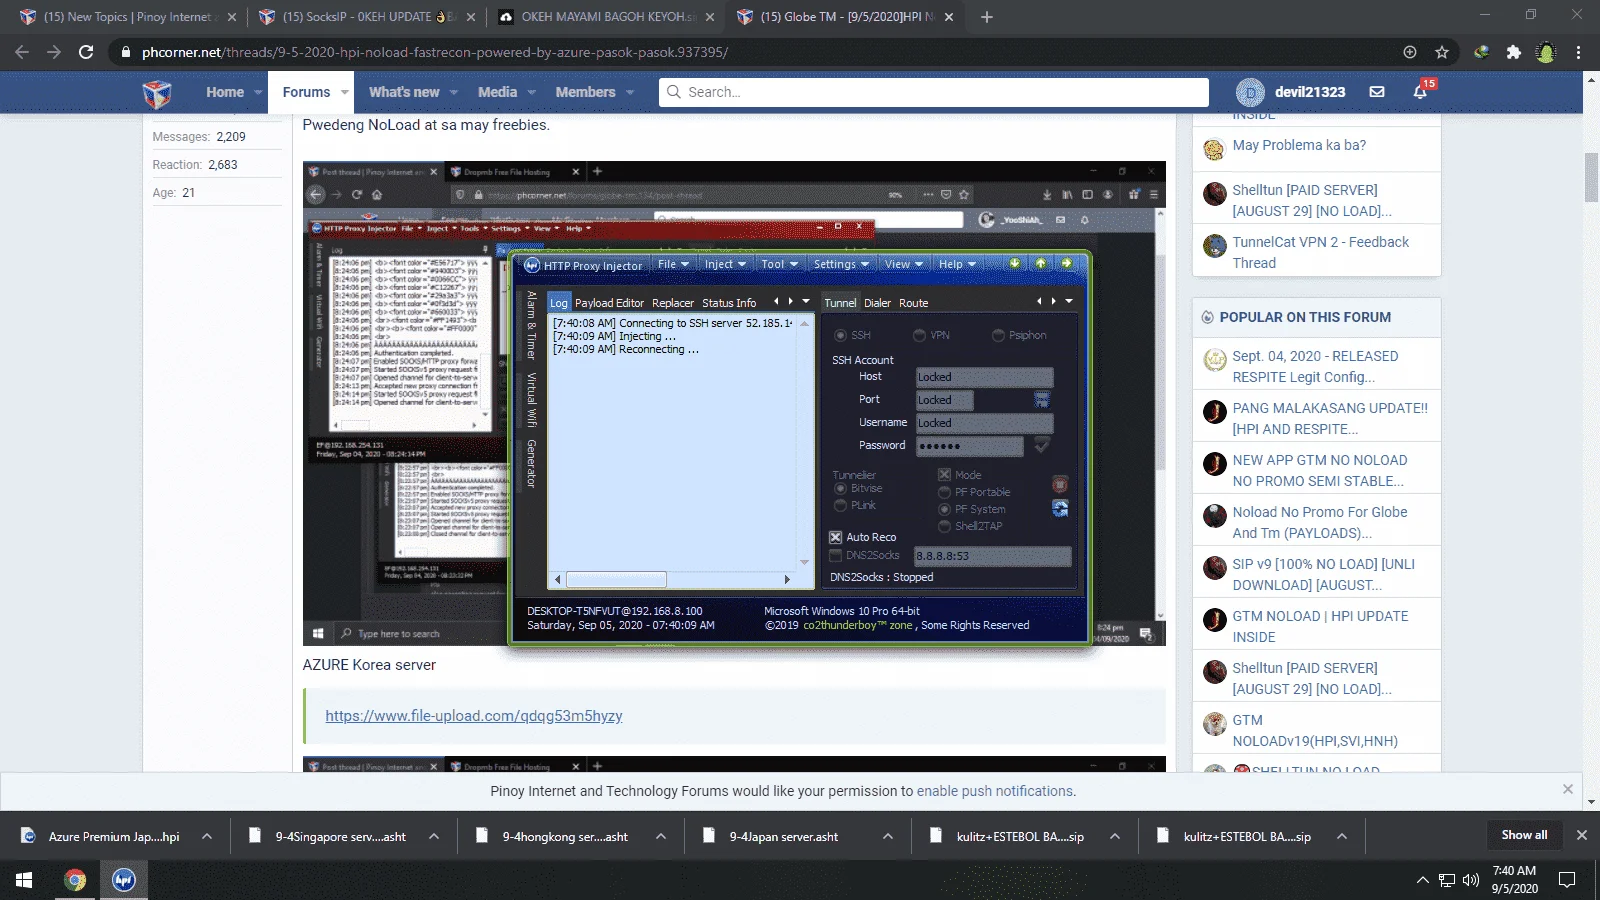Click HTTP Proxy Injector icon in taskbar
This screenshot has width=1600, height=900.
point(124,880)
